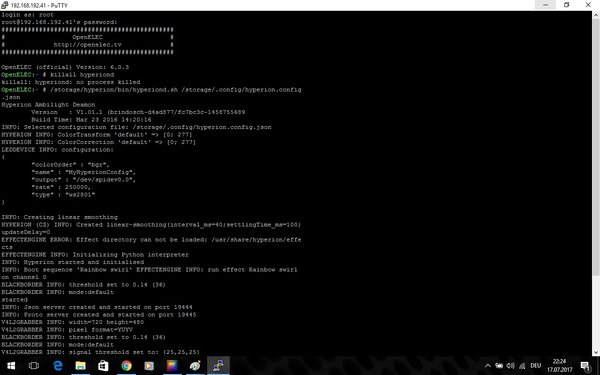Click the 'V4L2GRABBER INFO: pixel format=YUYV' line
The width and height of the screenshot is (600, 375).
pyautogui.click(x=67, y=329)
